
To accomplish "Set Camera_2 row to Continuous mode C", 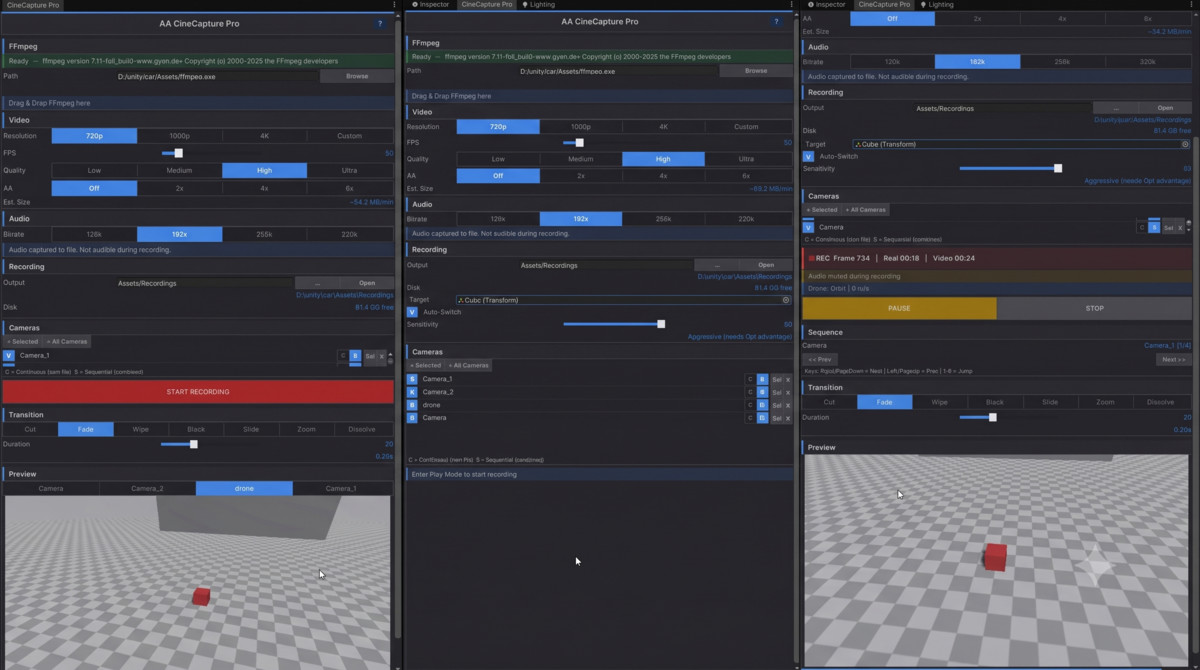I will point(750,392).
